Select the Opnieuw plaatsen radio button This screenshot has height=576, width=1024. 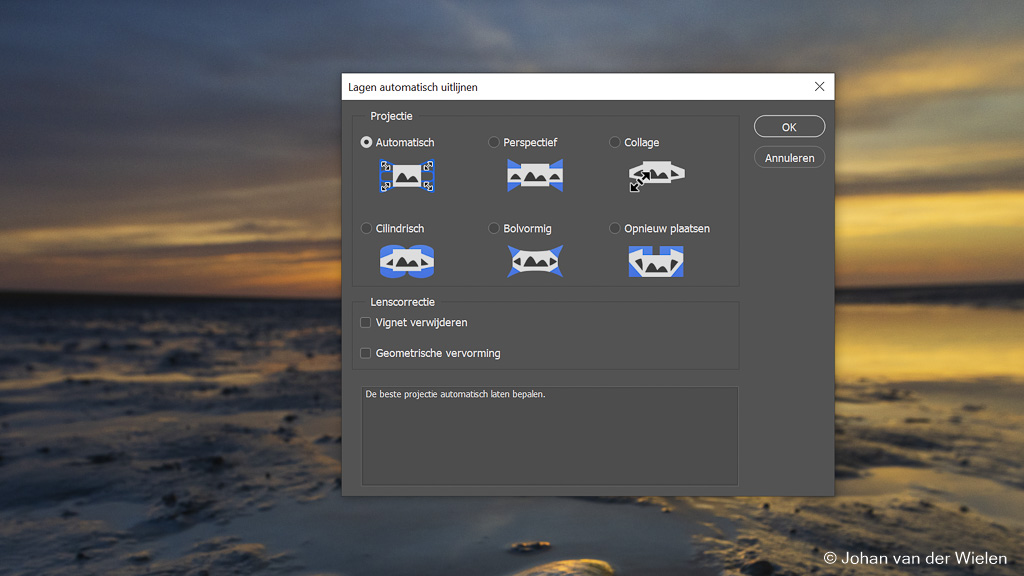tap(615, 229)
